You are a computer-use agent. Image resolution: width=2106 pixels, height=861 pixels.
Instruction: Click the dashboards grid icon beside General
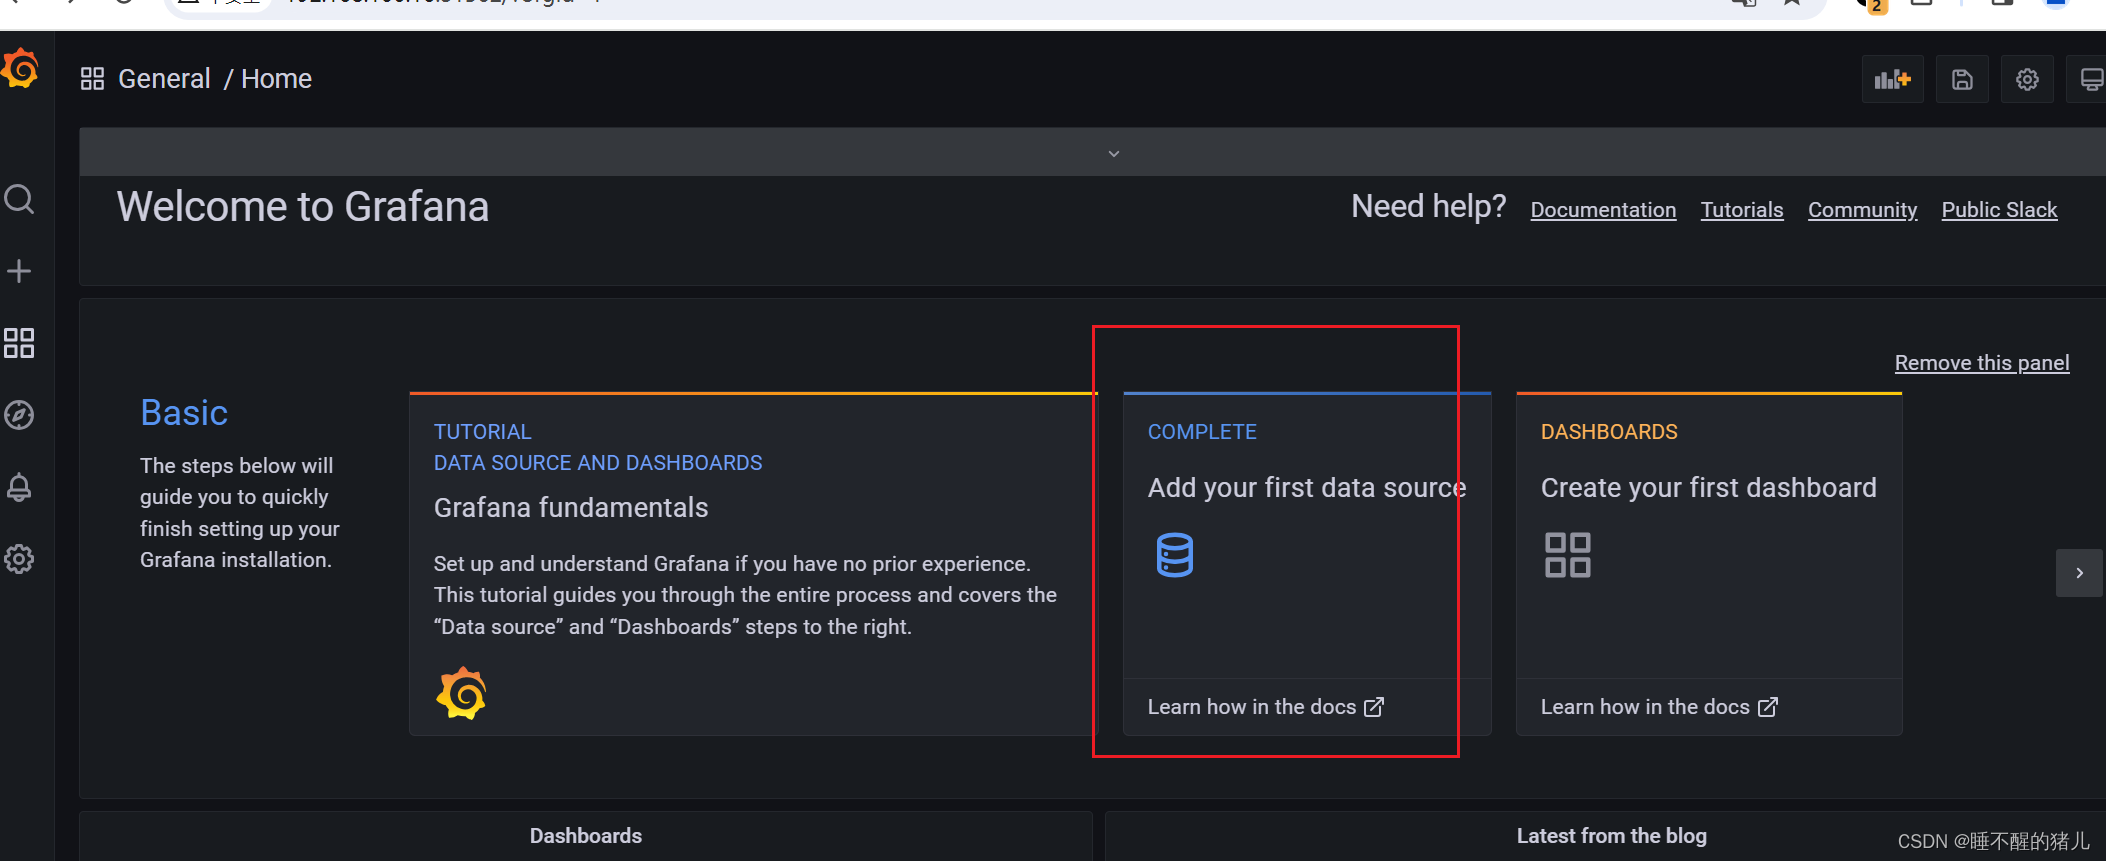[x=93, y=79]
